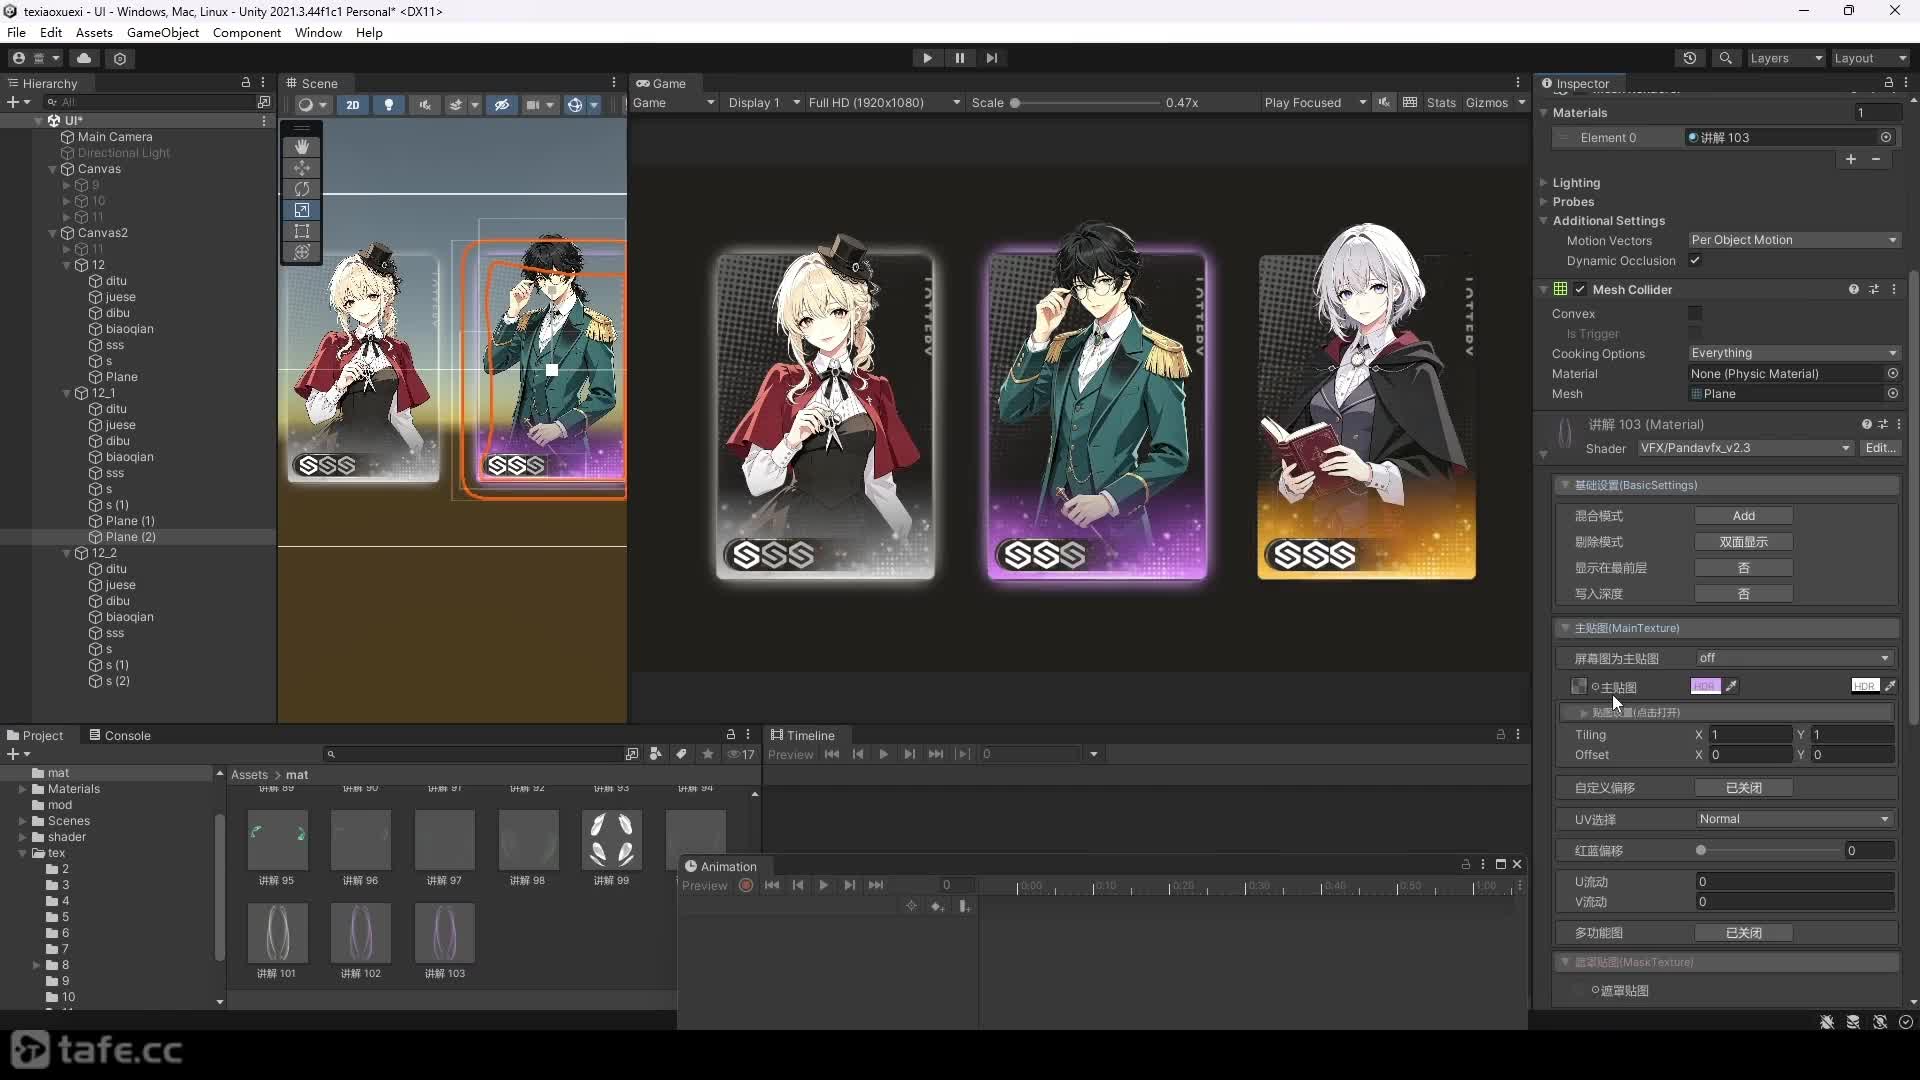Select the Move tool in Scene overlay
The image size is (1920, 1080).
click(302, 168)
